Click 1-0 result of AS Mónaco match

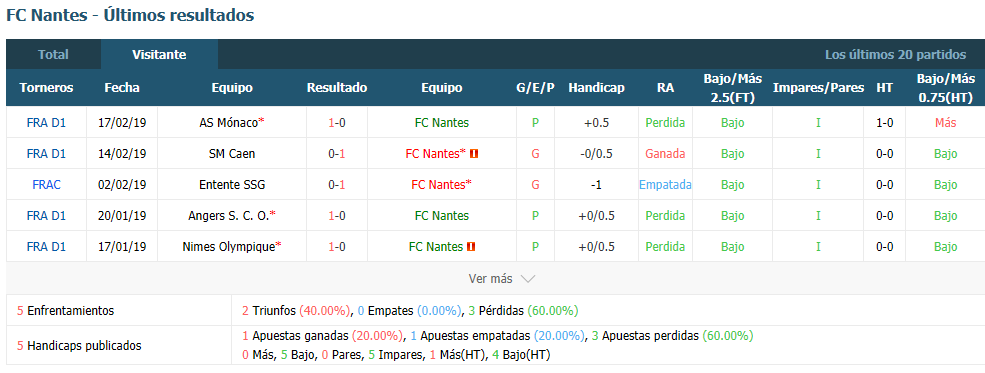pos(337,123)
